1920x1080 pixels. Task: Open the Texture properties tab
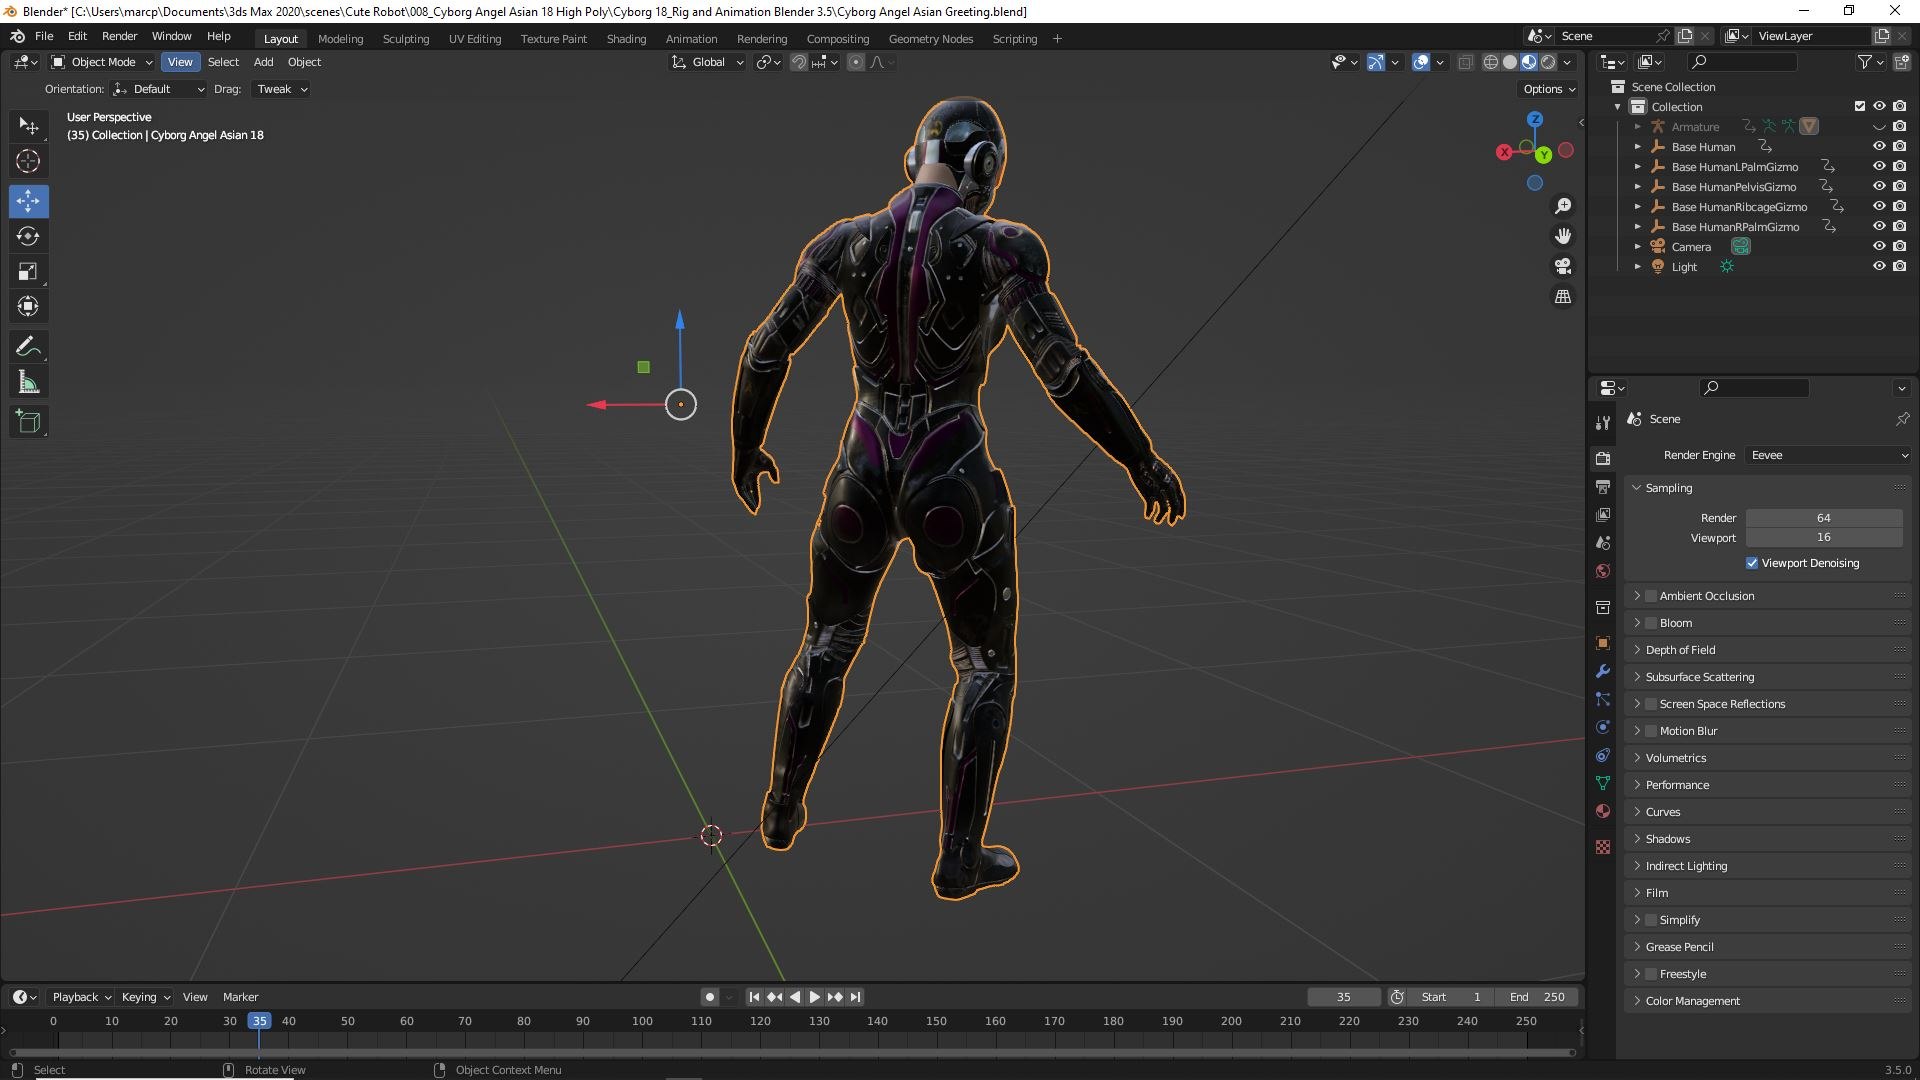pos(1603,847)
